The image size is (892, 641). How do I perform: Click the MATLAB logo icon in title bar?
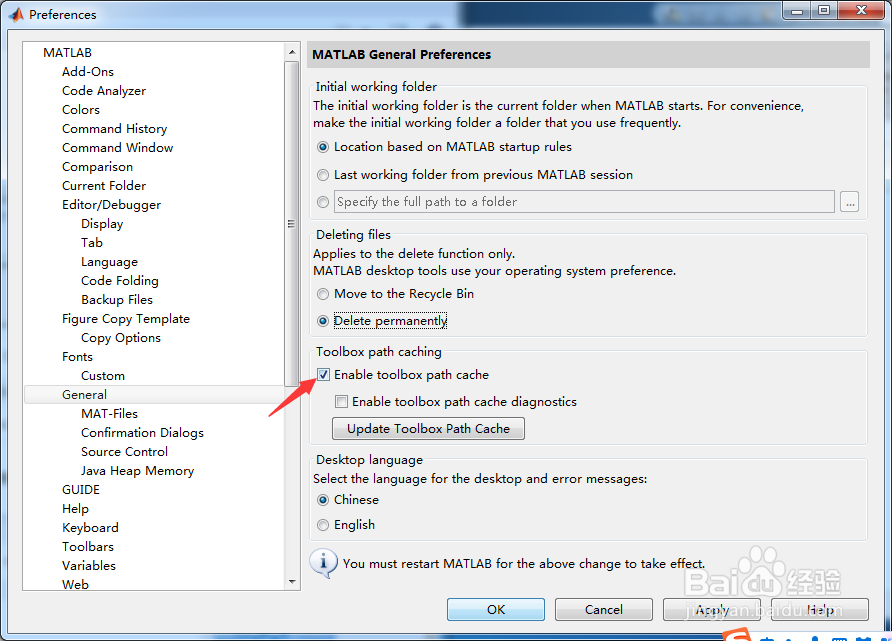click(16, 14)
